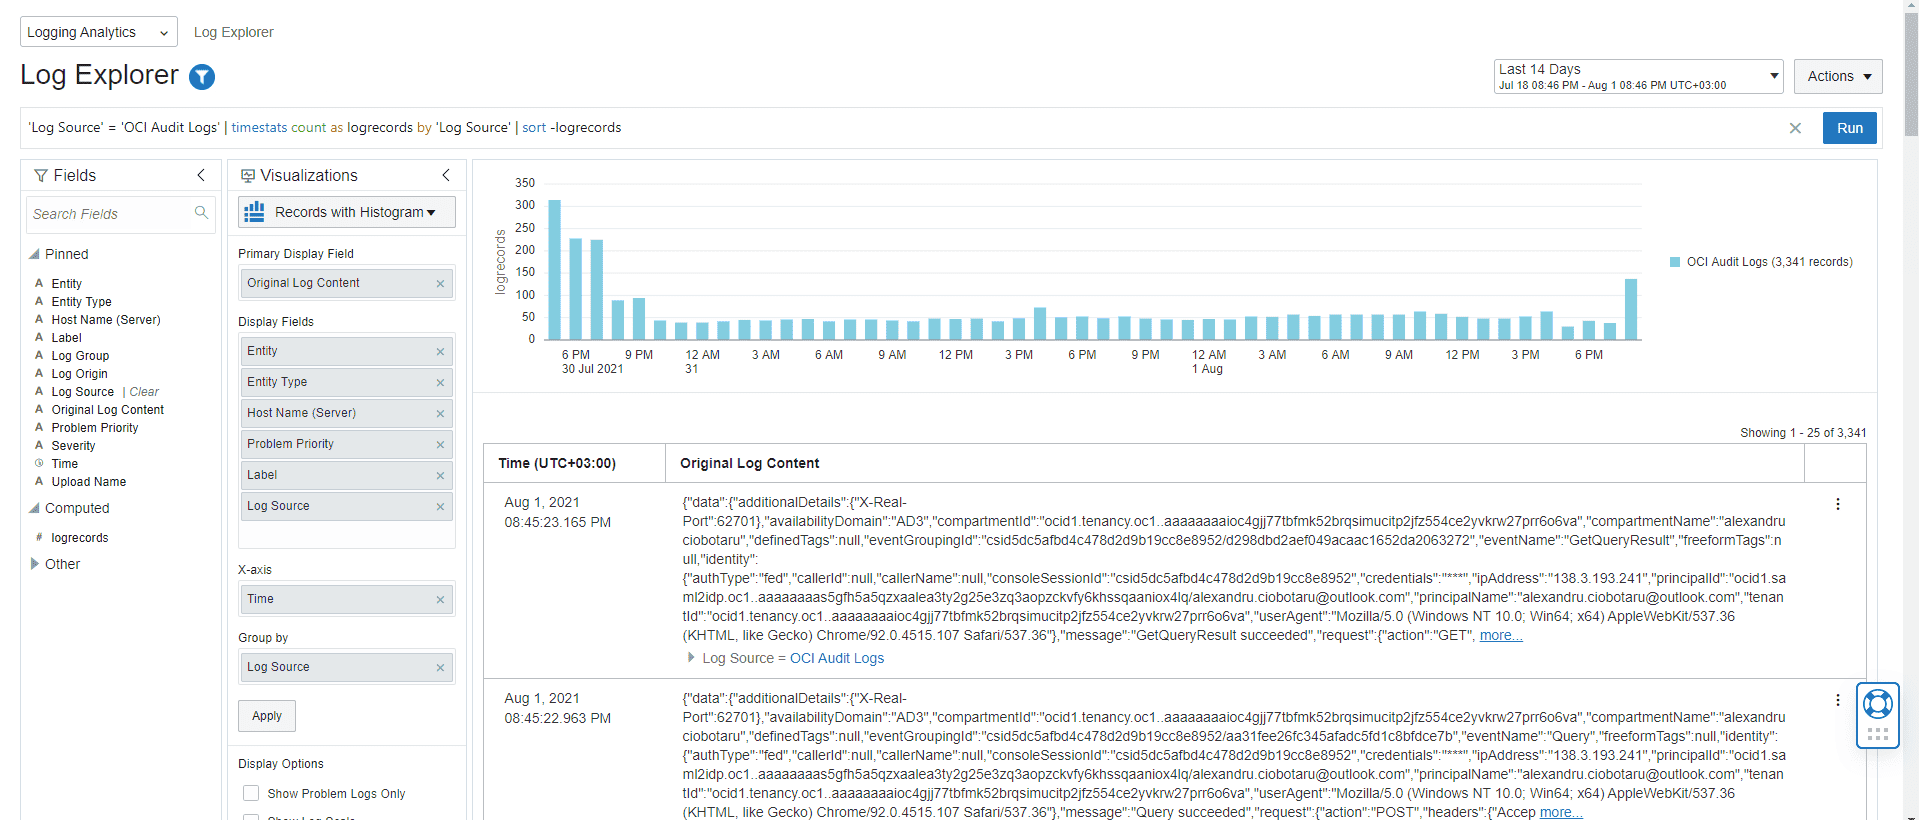Open the lifebuoy help widget

click(x=1877, y=704)
